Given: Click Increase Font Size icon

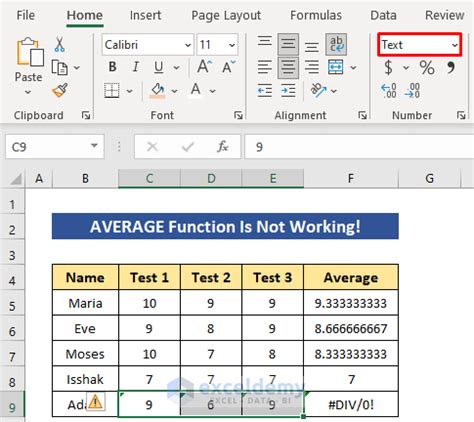Looking at the screenshot, I should [x=204, y=67].
